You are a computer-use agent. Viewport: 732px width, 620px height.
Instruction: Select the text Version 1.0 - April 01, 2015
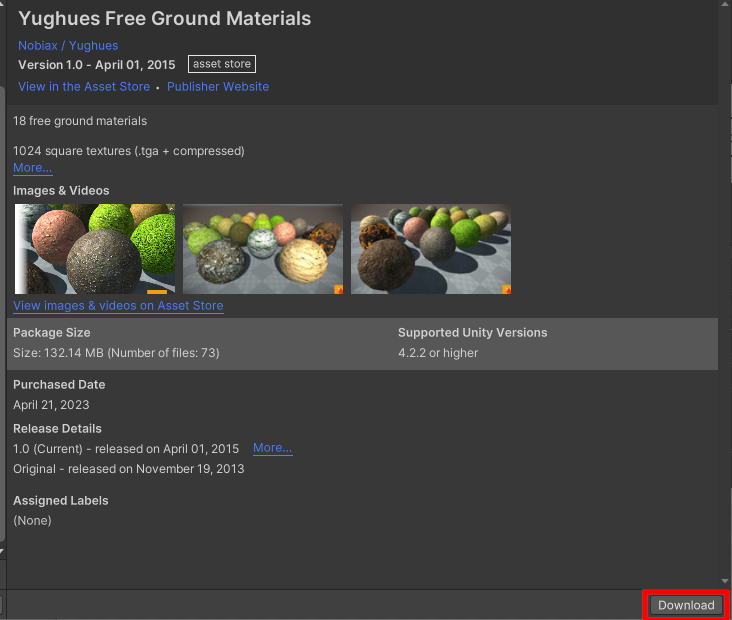pyautogui.click(x=97, y=65)
